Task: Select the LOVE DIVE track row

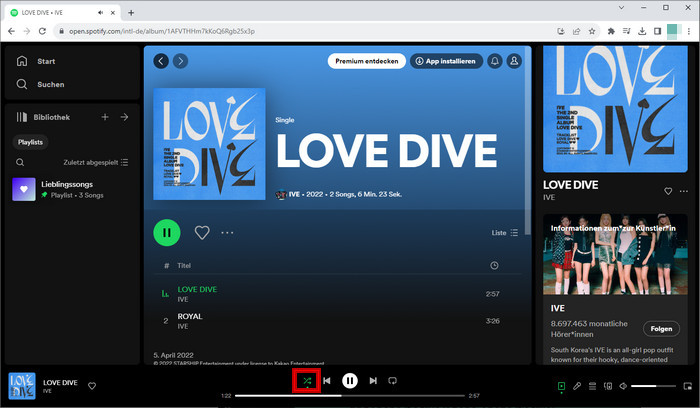Action: tap(338, 294)
